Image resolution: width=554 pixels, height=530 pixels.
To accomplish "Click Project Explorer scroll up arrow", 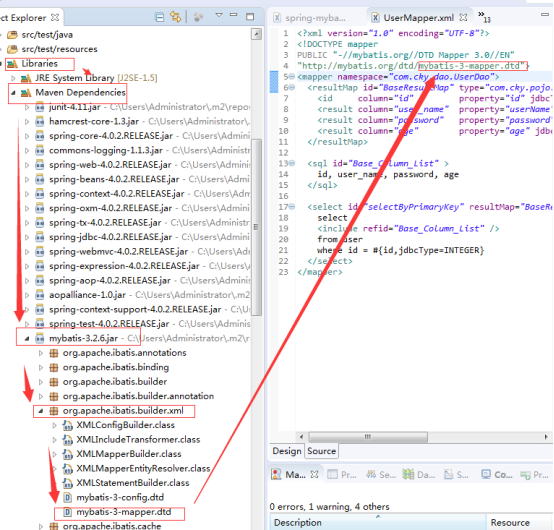I will pyautogui.click(x=257, y=34).
